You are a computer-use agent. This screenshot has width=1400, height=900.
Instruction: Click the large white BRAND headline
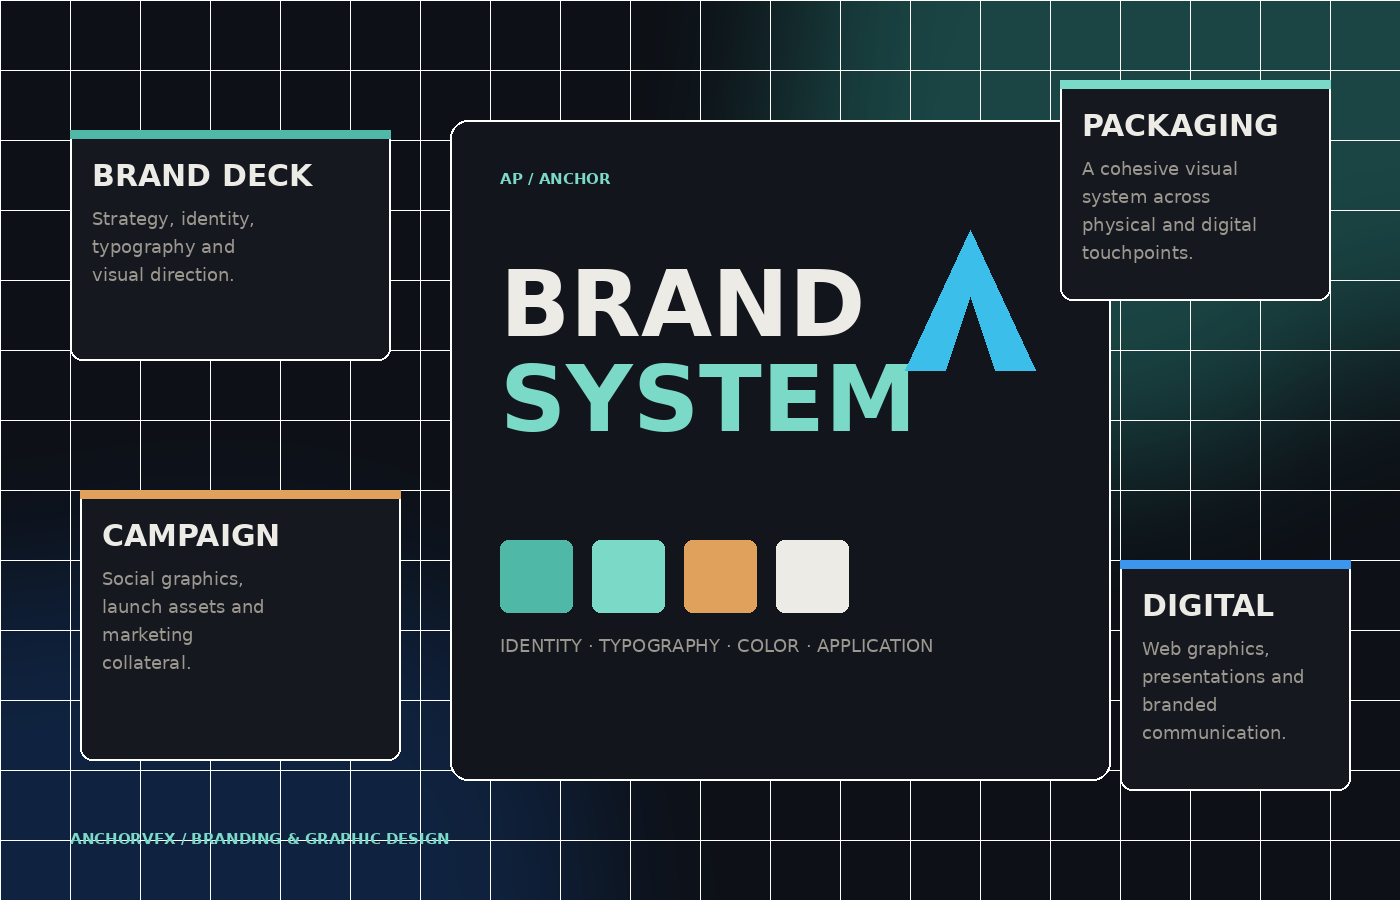coord(683,304)
